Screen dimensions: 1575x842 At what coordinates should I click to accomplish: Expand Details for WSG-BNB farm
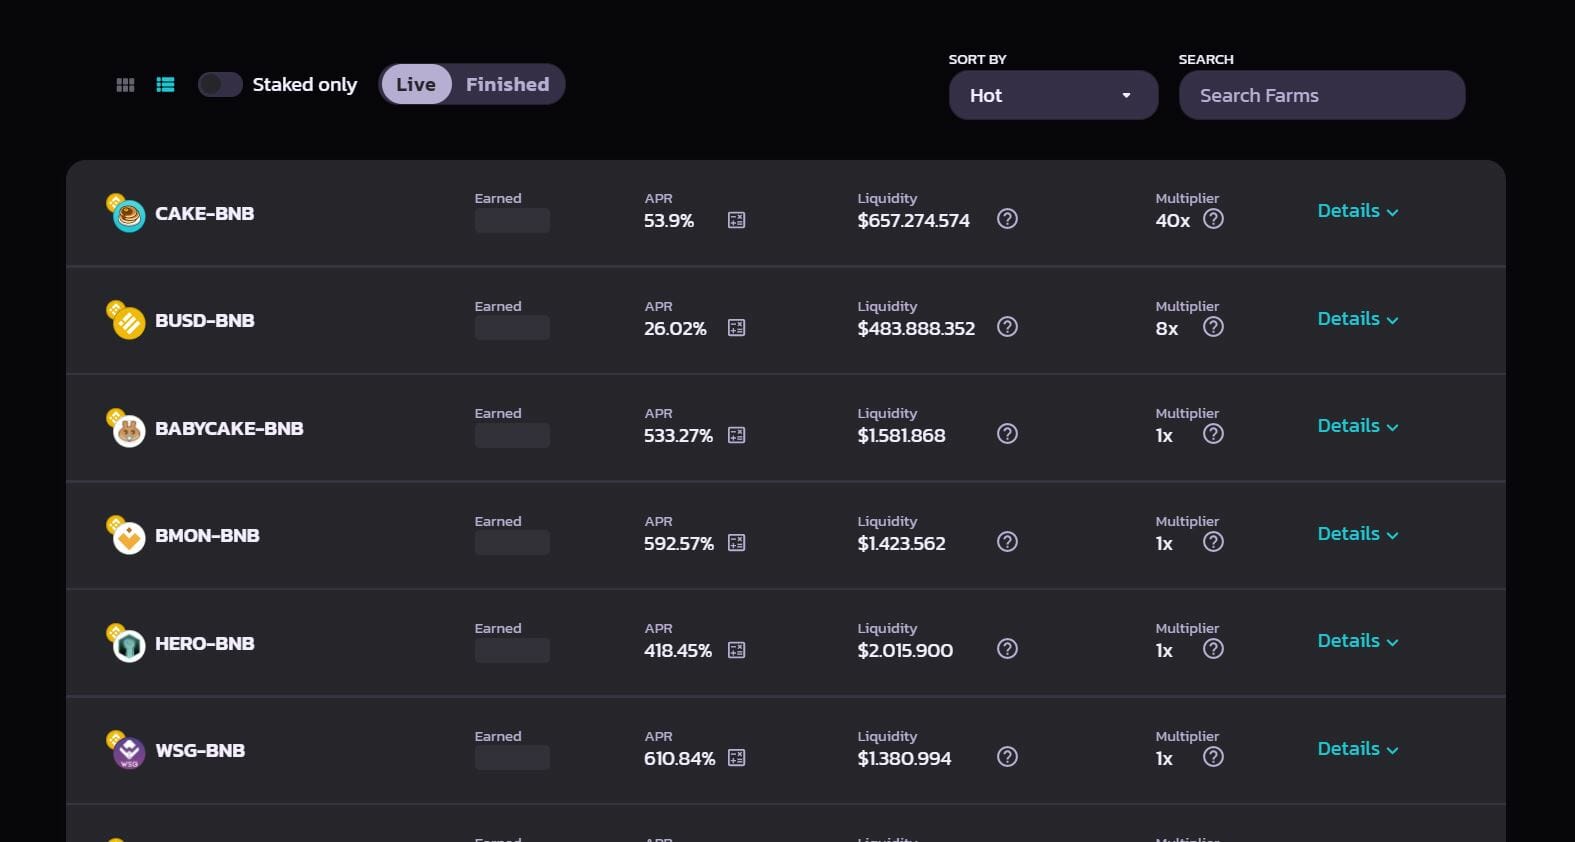1358,749
